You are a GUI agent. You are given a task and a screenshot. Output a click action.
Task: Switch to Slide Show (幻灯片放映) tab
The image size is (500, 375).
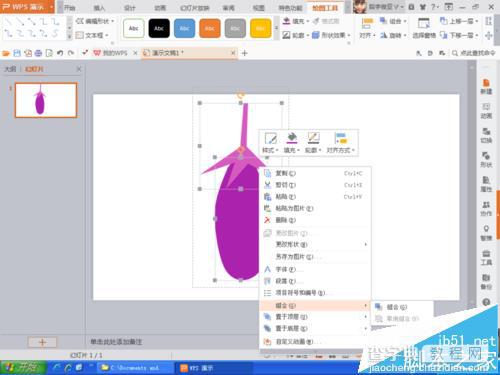(x=195, y=8)
